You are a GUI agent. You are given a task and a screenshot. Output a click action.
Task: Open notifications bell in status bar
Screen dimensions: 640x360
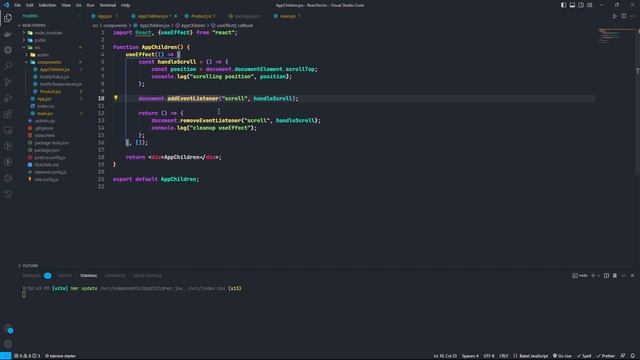pos(632,356)
